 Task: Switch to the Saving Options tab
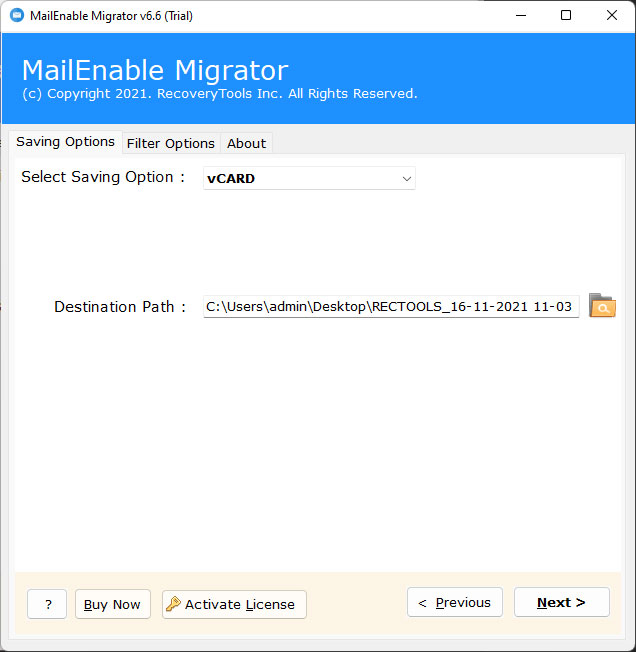[x=65, y=142]
